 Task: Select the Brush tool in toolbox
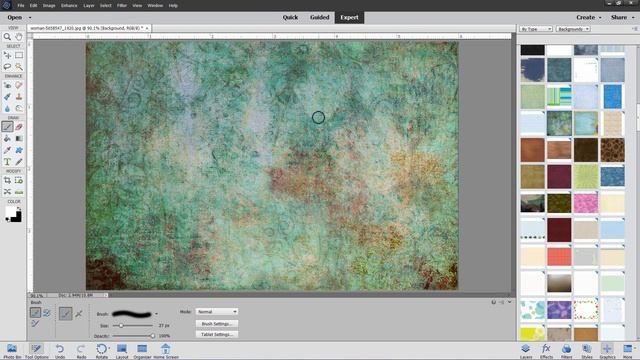tap(7, 127)
